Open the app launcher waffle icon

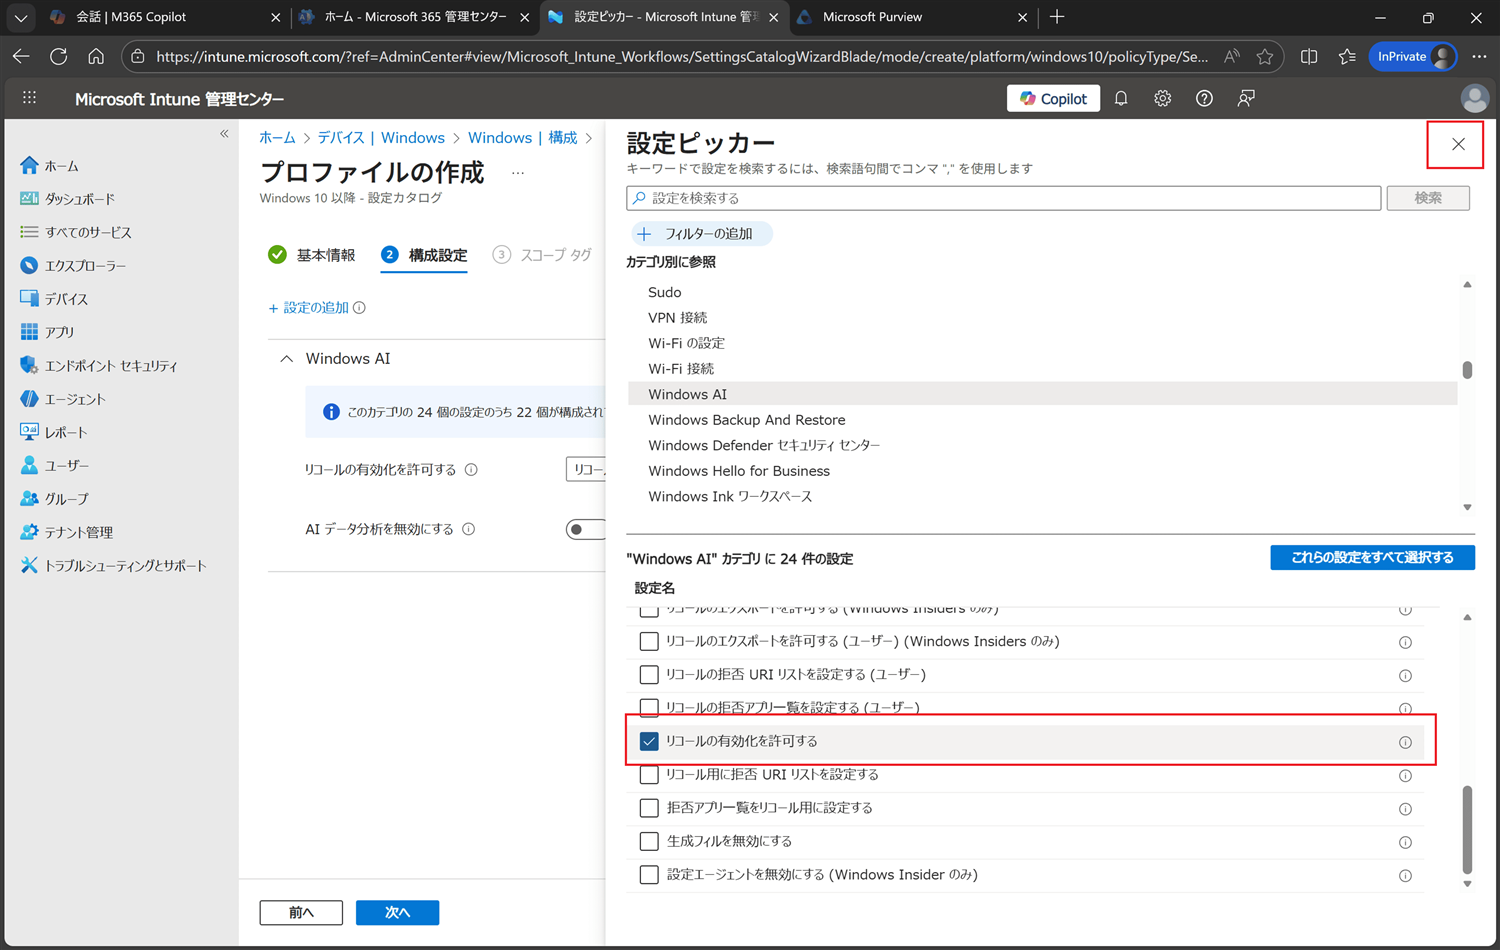(x=29, y=98)
